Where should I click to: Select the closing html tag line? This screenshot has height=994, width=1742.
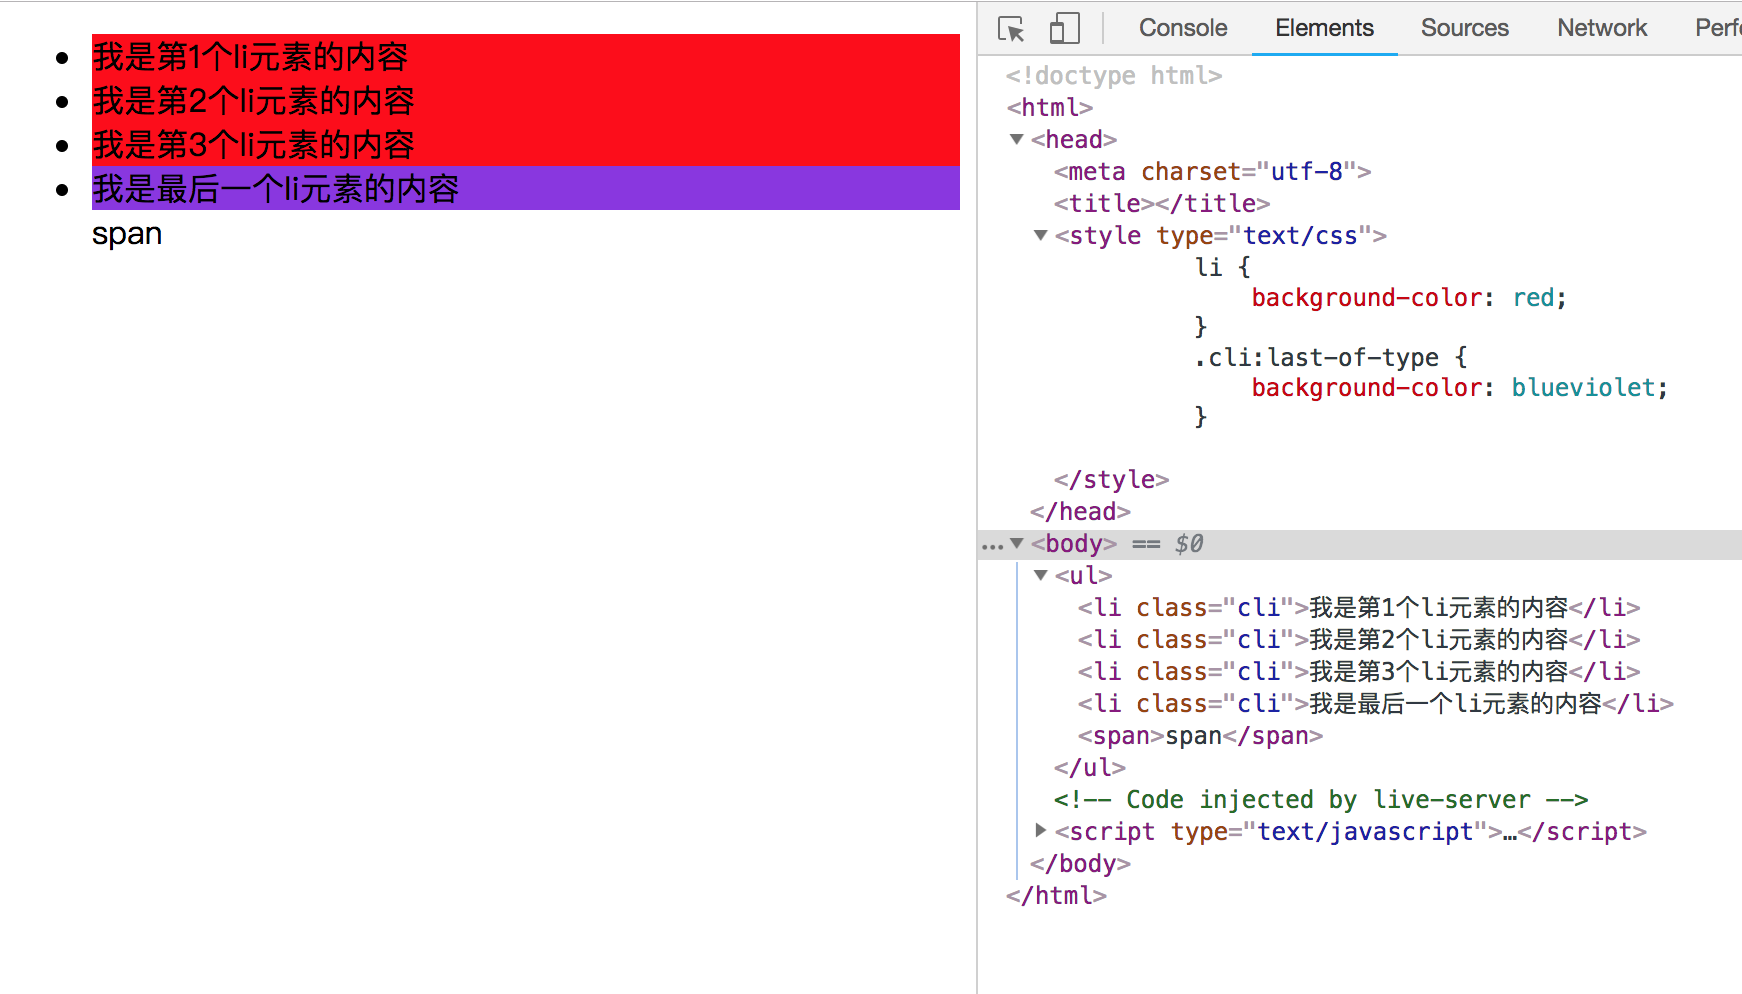coord(1057,896)
